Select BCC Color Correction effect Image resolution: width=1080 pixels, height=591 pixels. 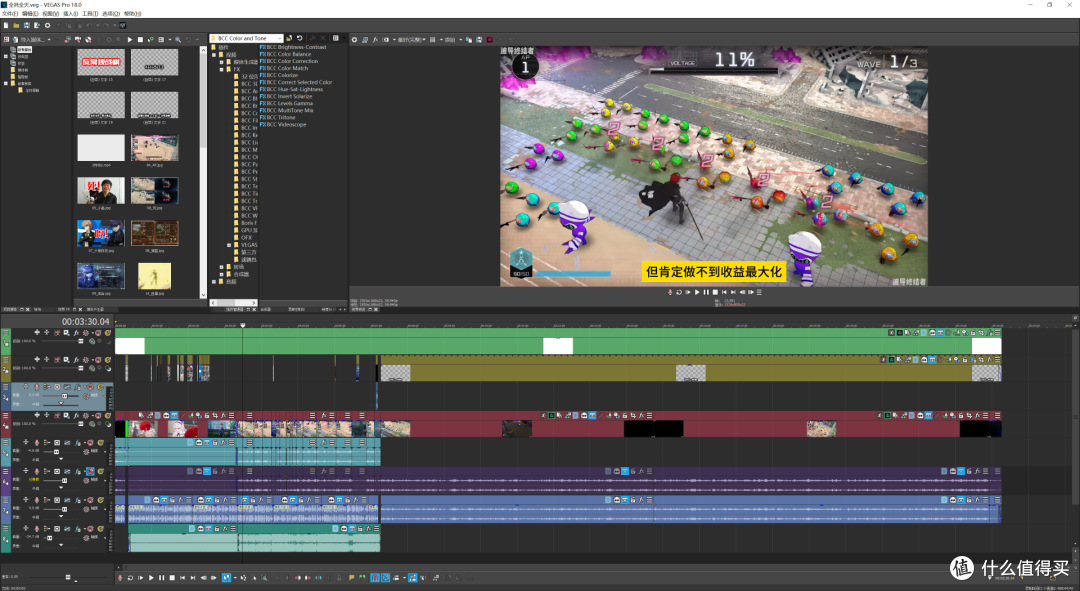(289, 61)
